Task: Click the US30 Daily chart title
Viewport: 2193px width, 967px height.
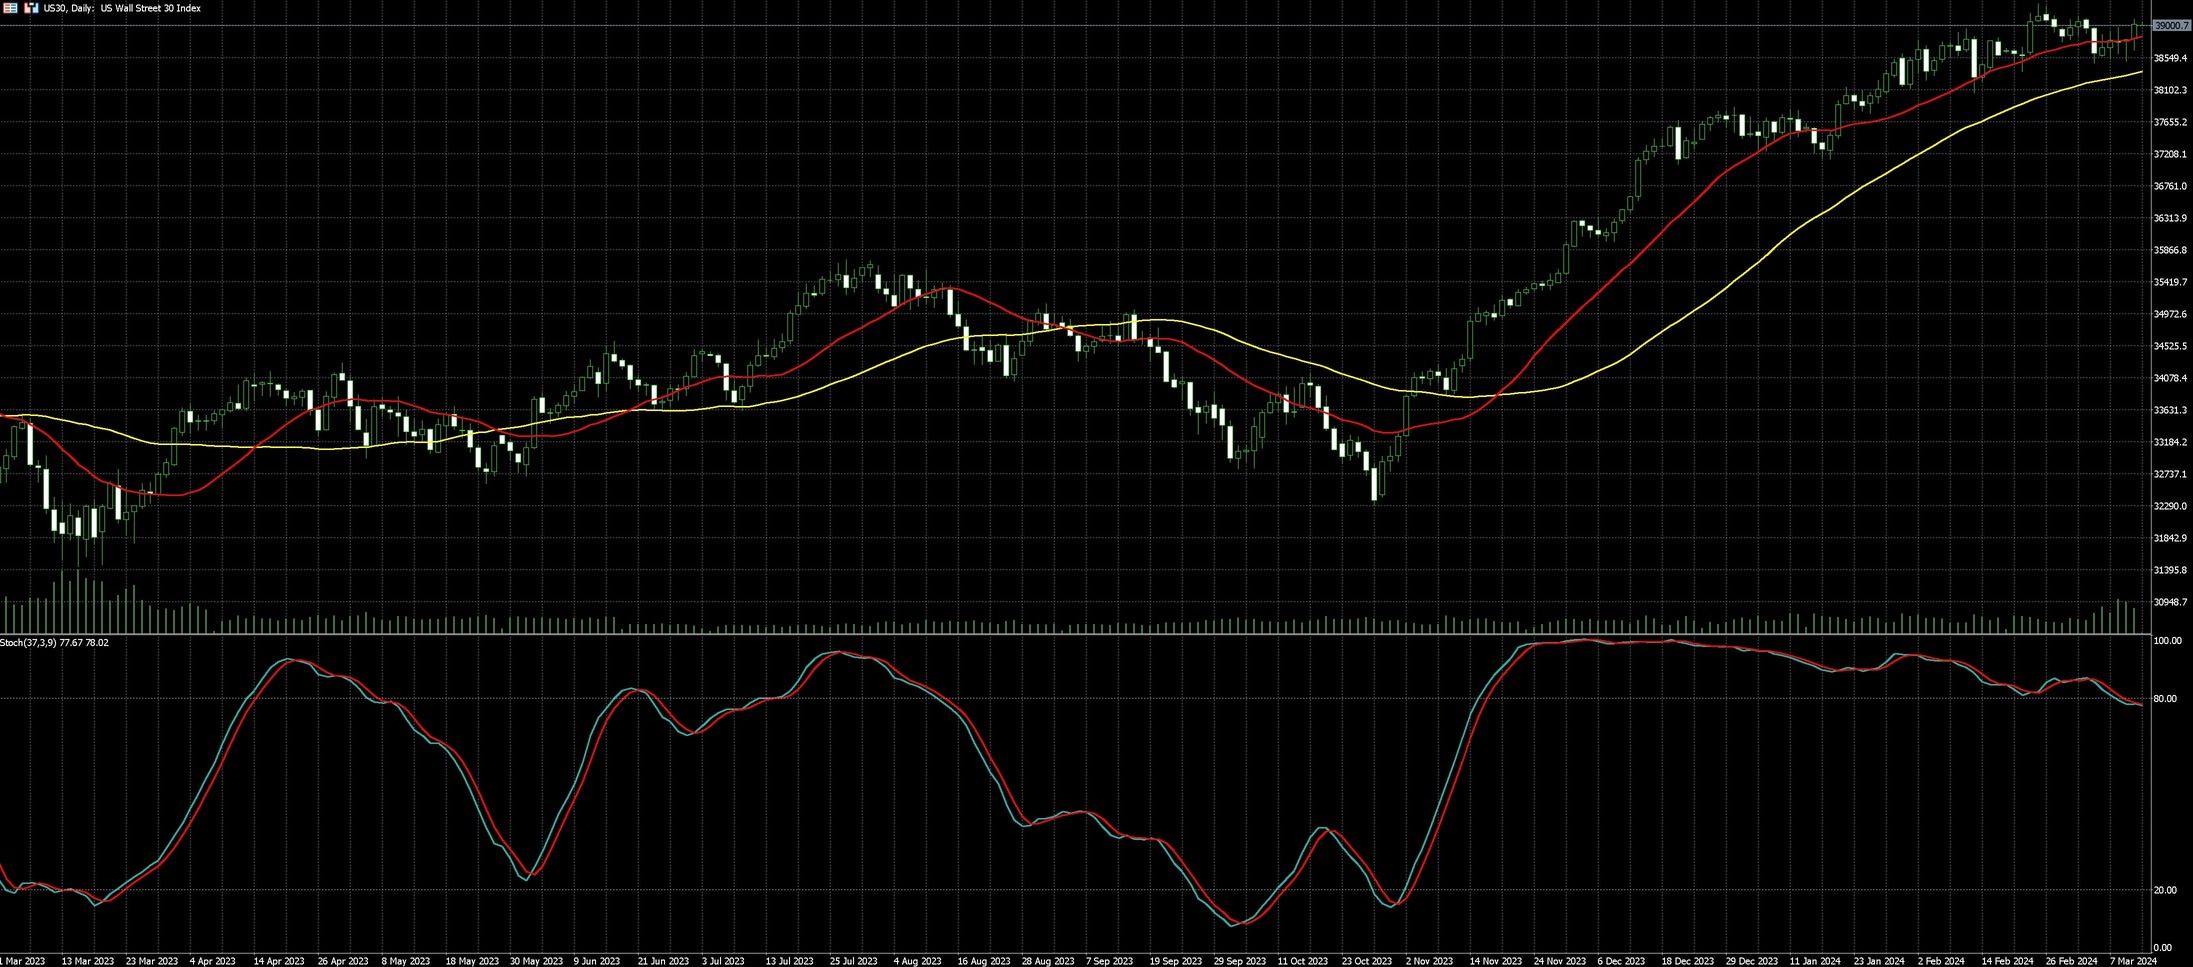Action: (122, 8)
